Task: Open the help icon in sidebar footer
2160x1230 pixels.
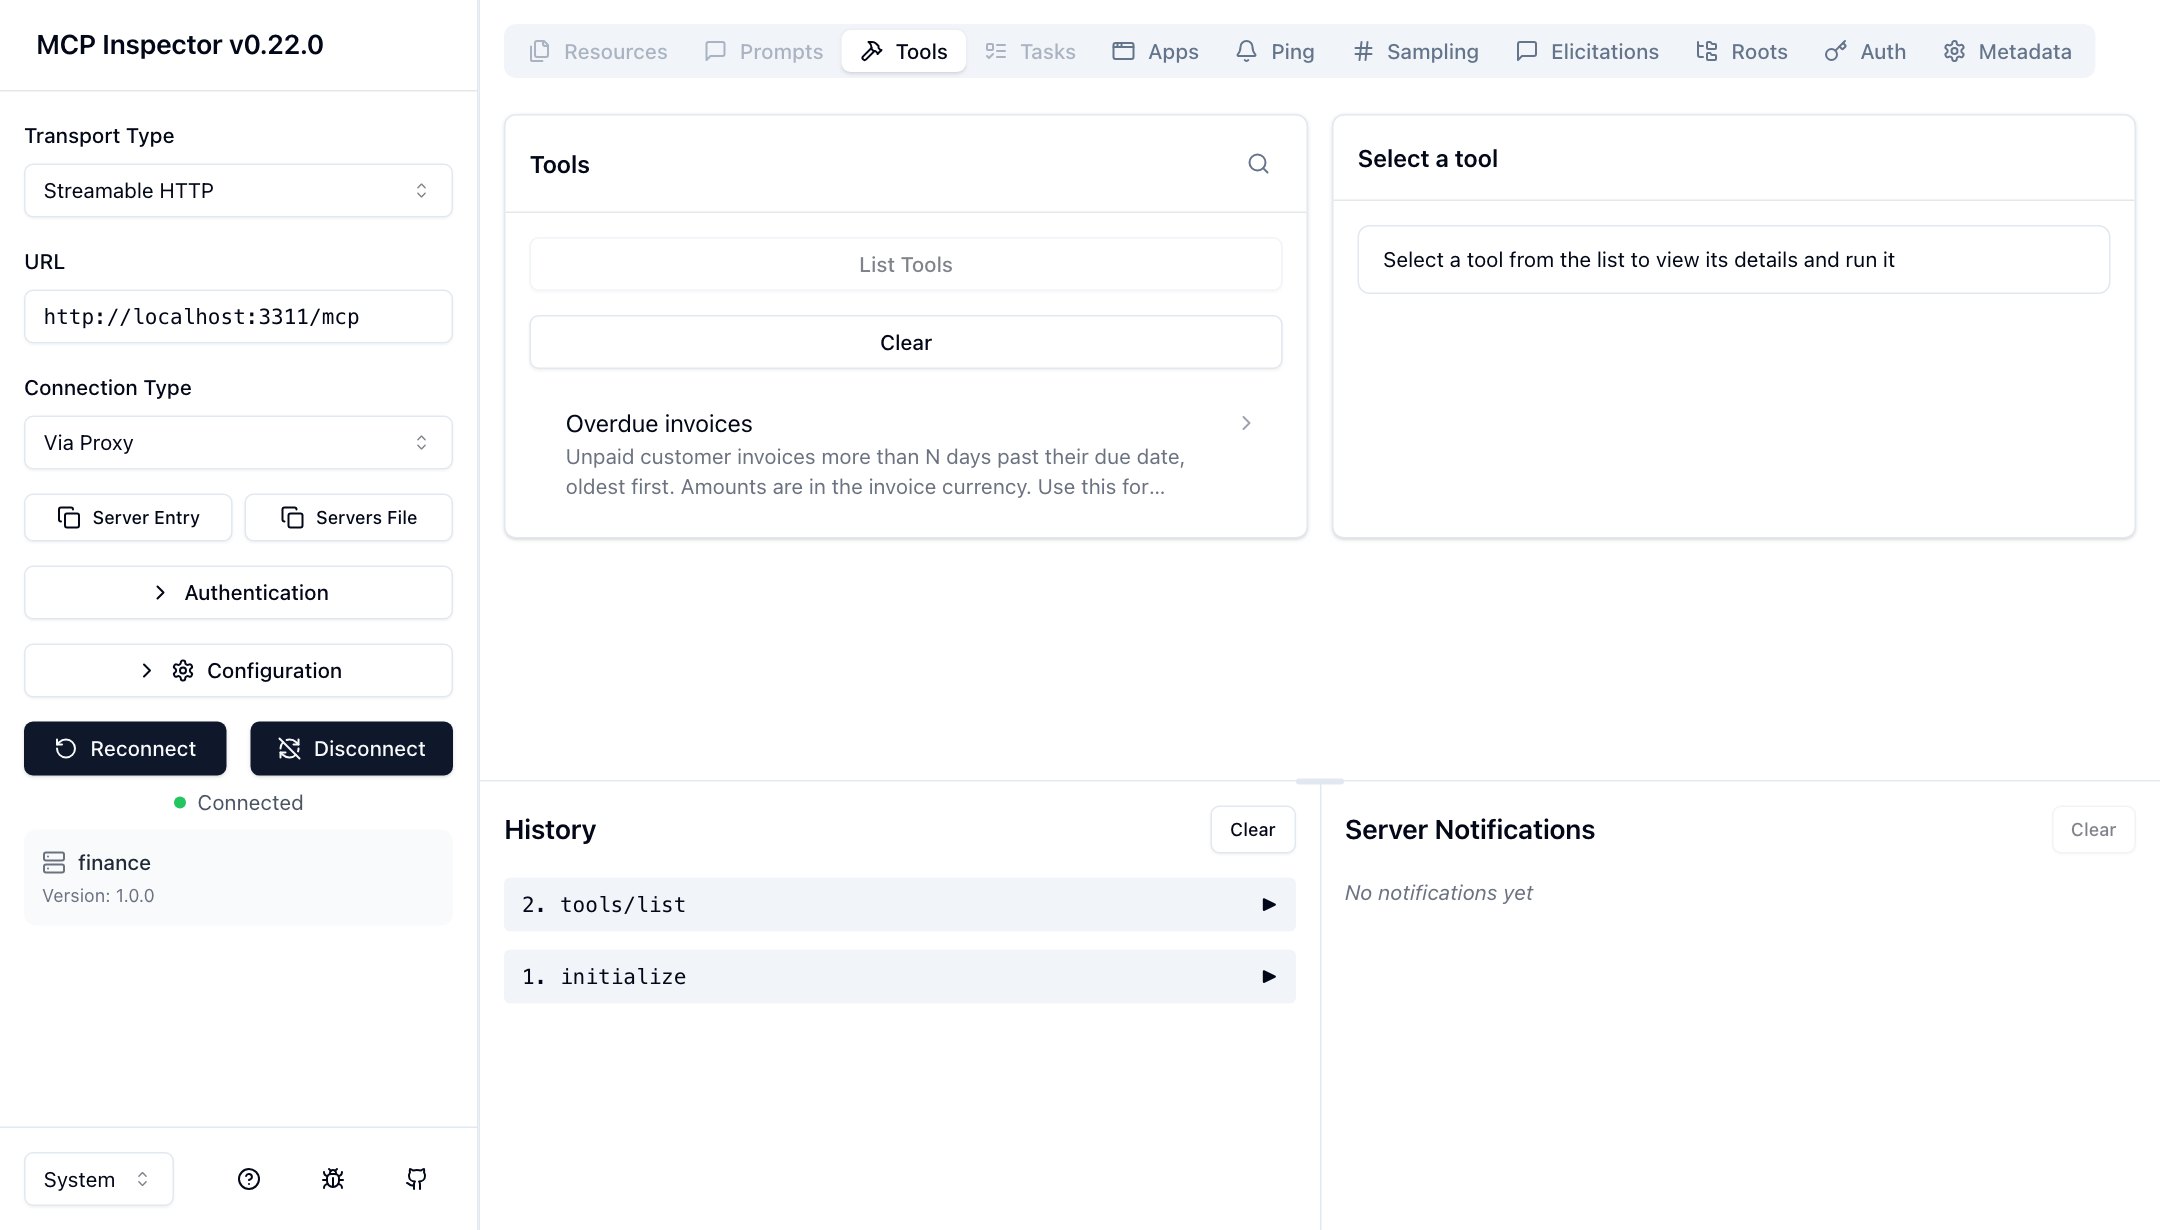Action: pyautogui.click(x=249, y=1179)
